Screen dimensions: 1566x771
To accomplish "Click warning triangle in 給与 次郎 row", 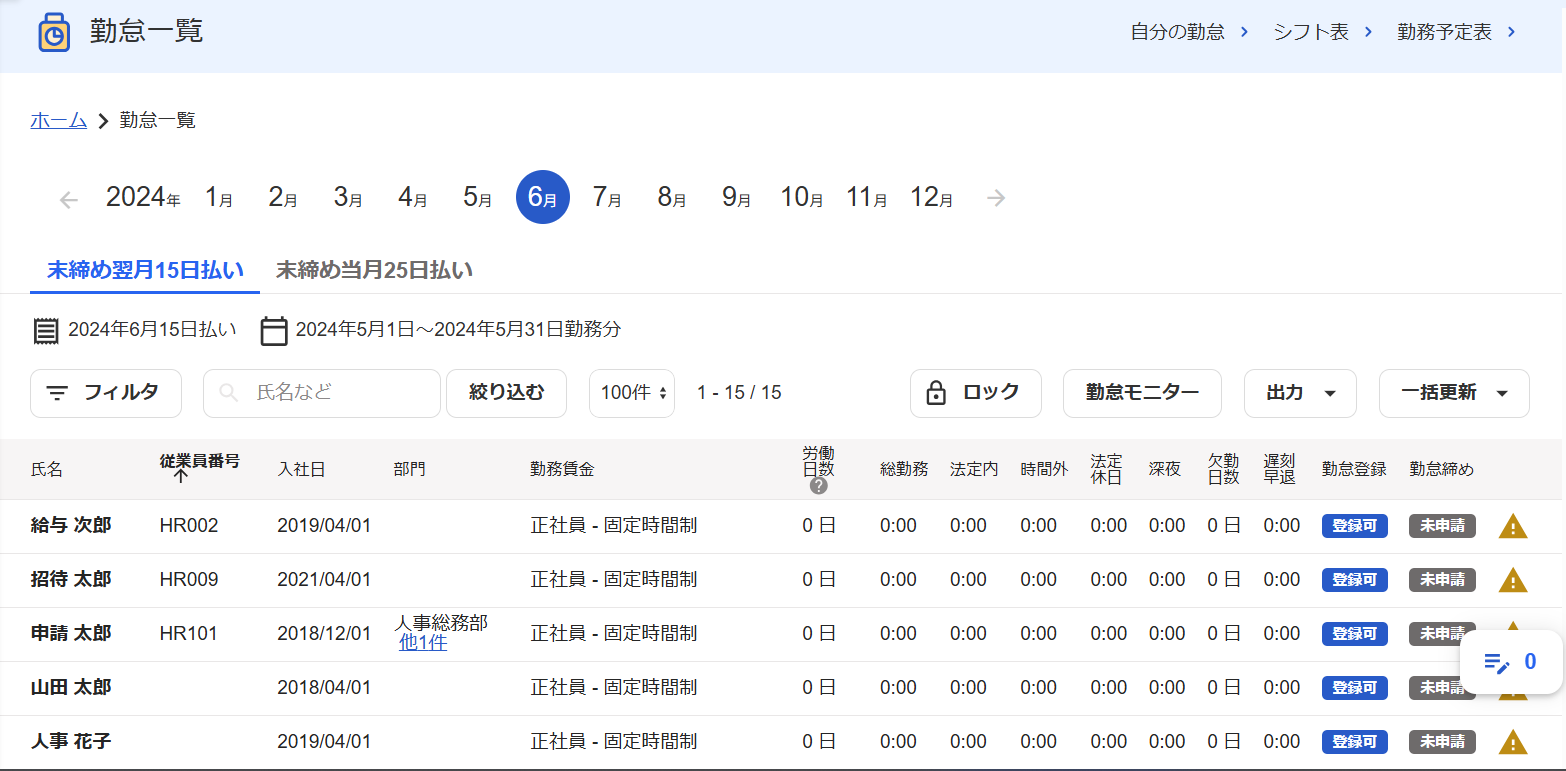I will pyautogui.click(x=1513, y=526).
